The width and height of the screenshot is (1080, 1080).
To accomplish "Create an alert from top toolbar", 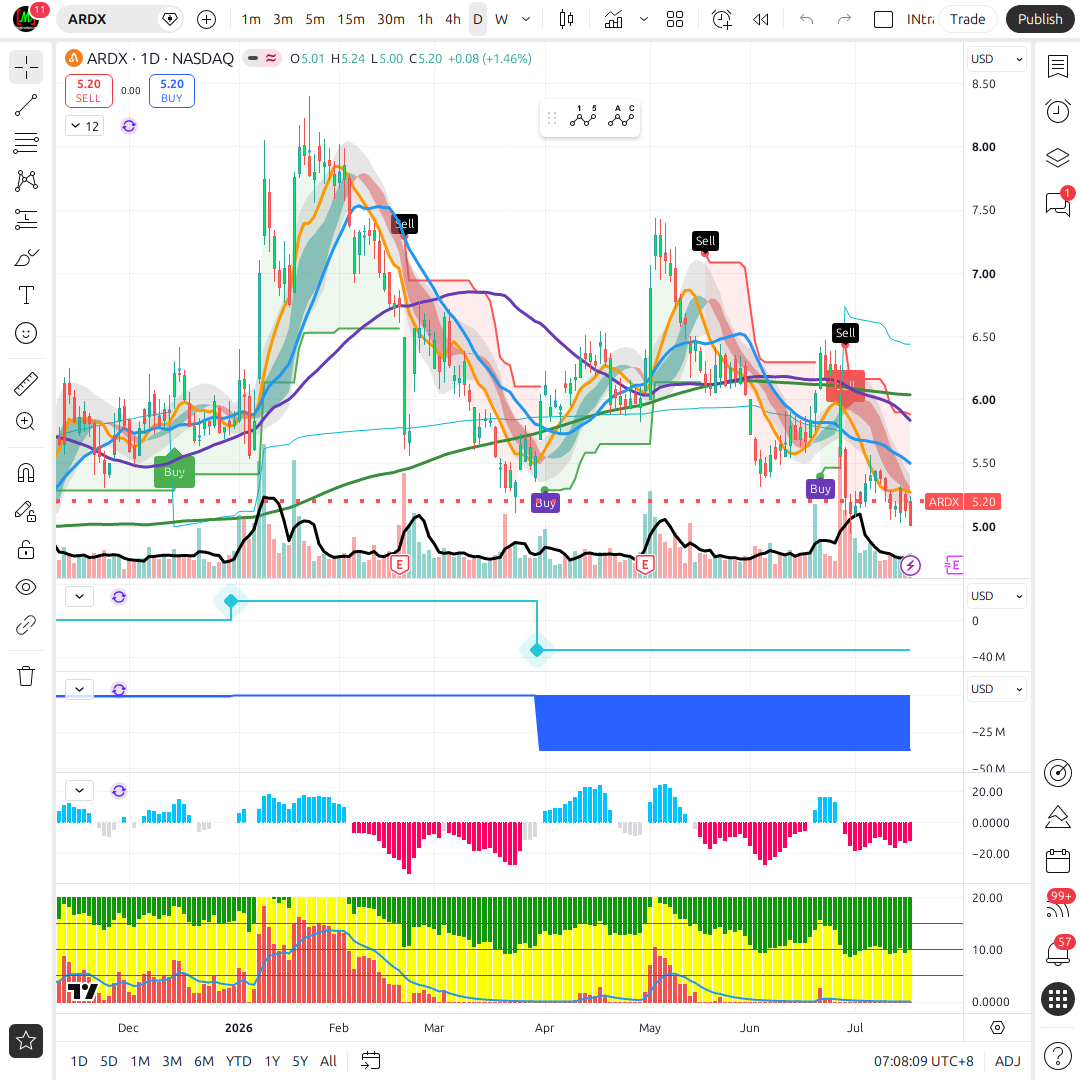I will tap(722, 19).
